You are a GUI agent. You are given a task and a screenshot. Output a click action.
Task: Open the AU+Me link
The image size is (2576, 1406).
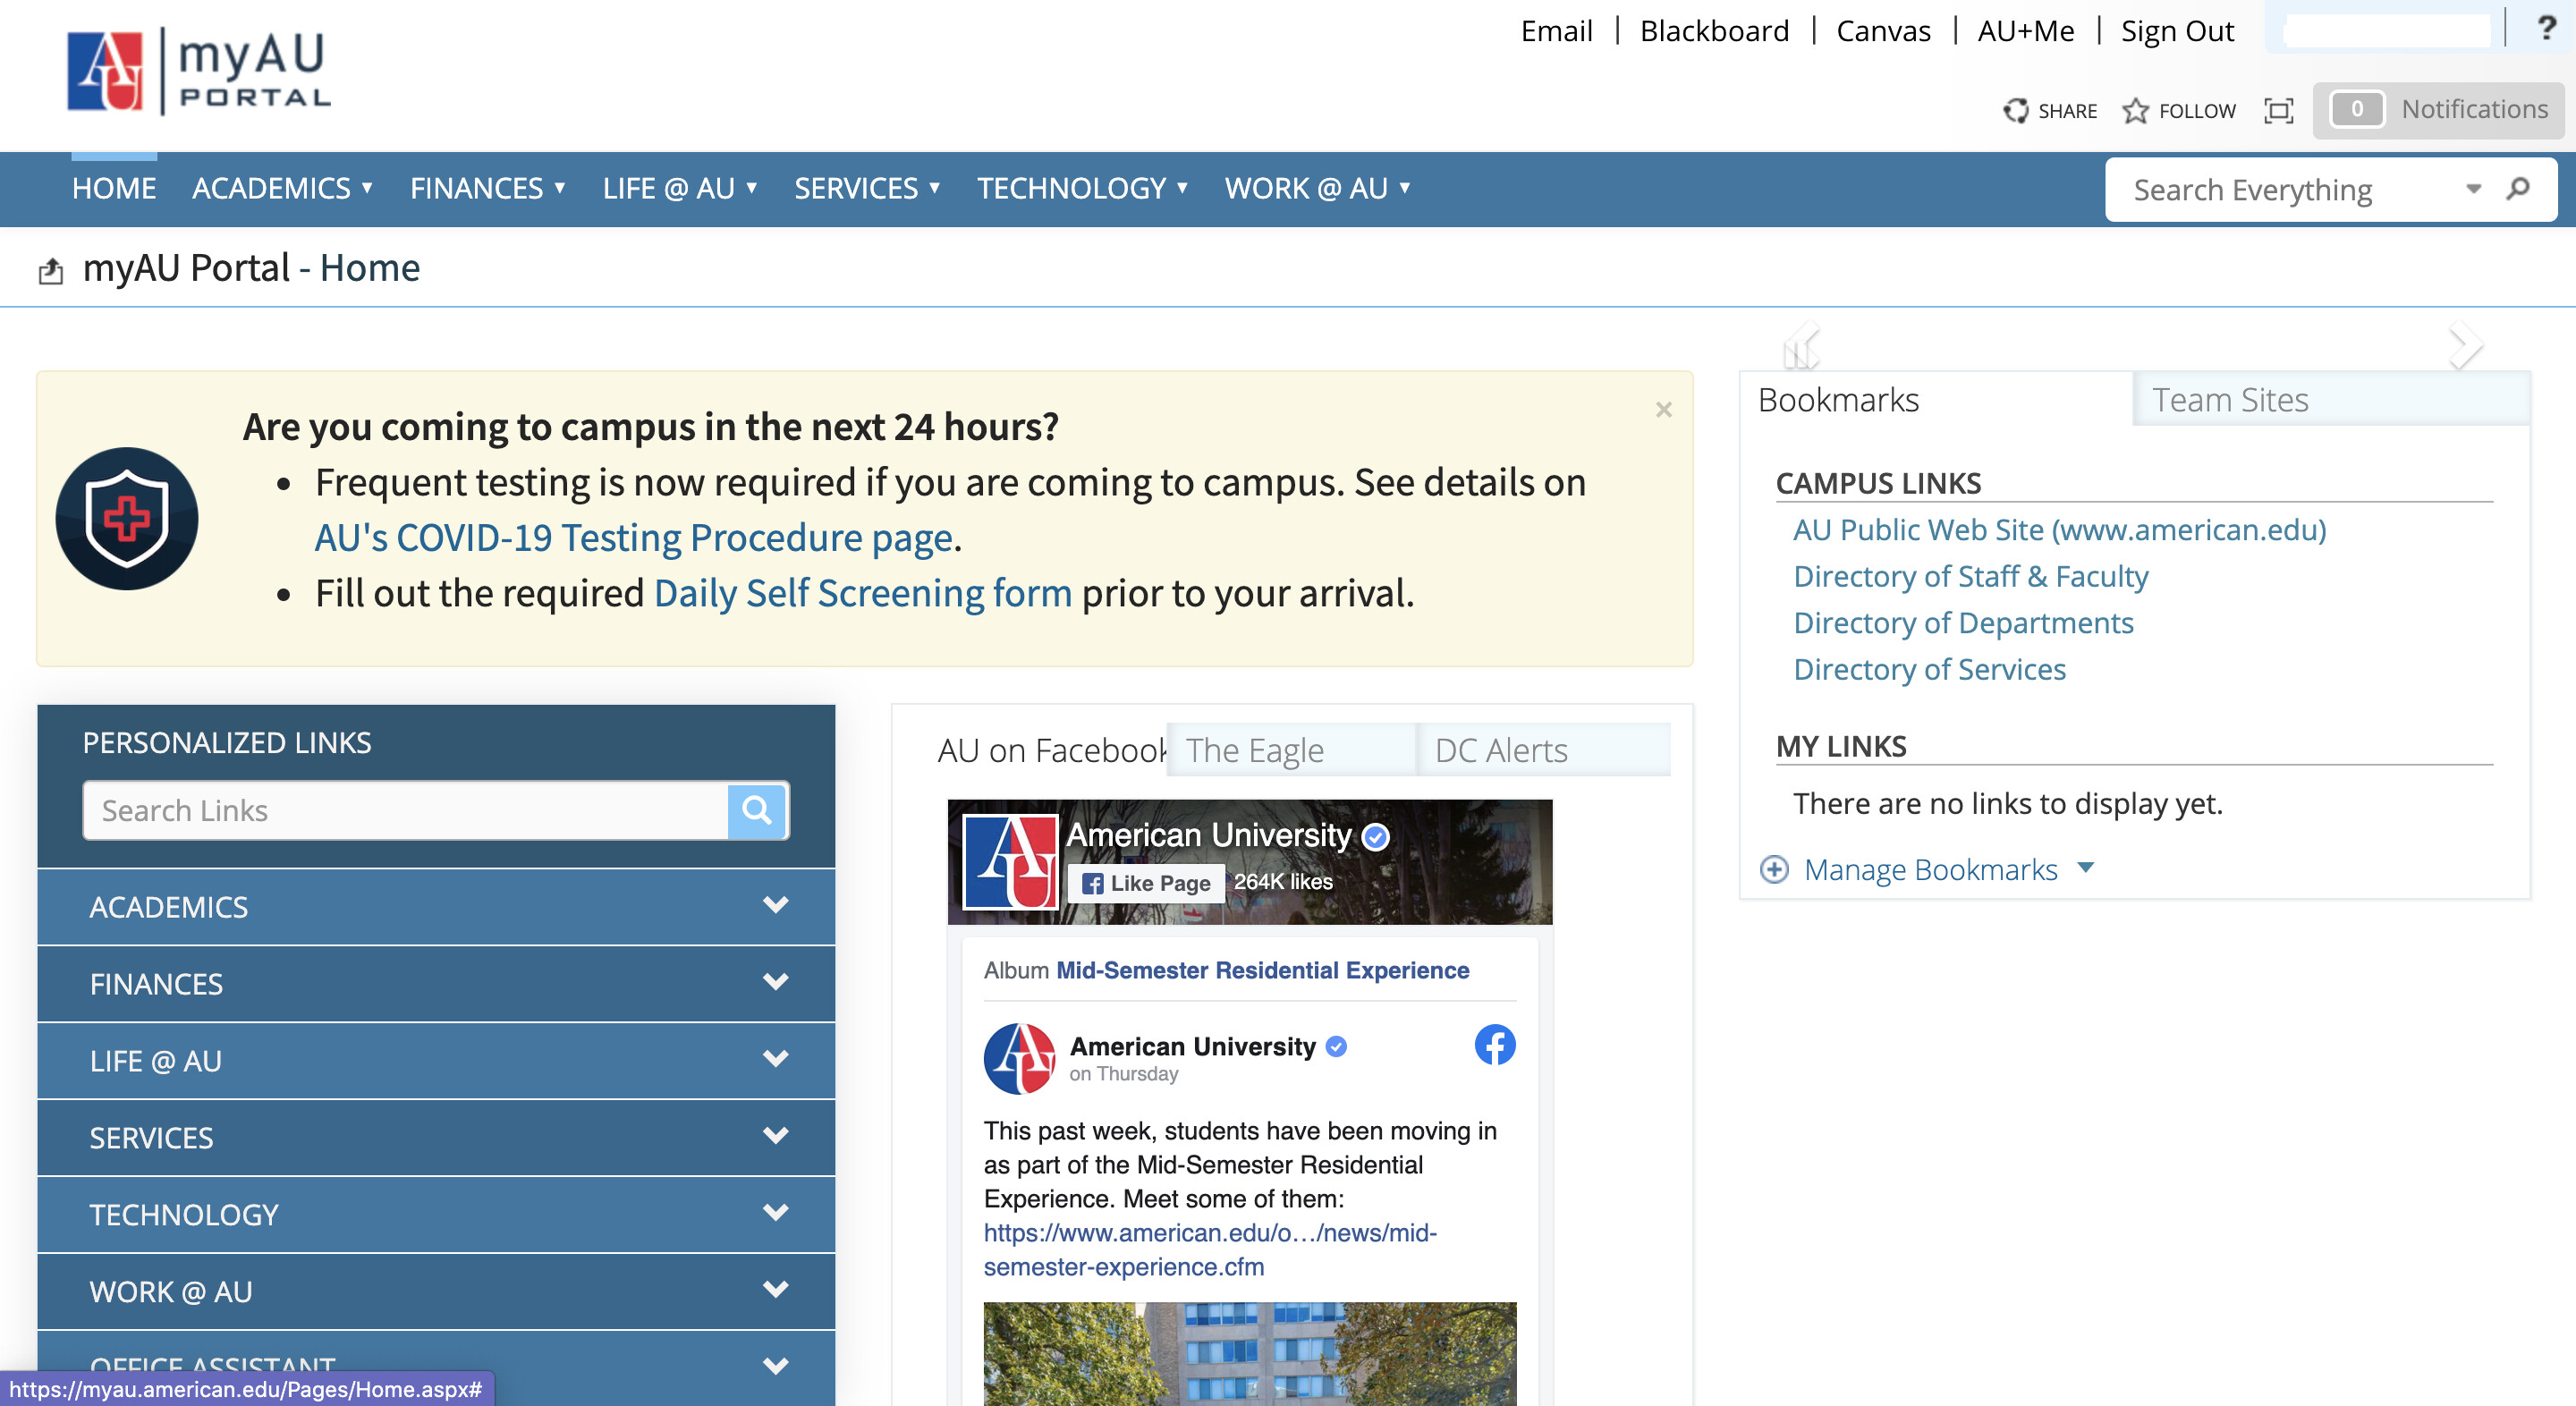pos(2025,31)
